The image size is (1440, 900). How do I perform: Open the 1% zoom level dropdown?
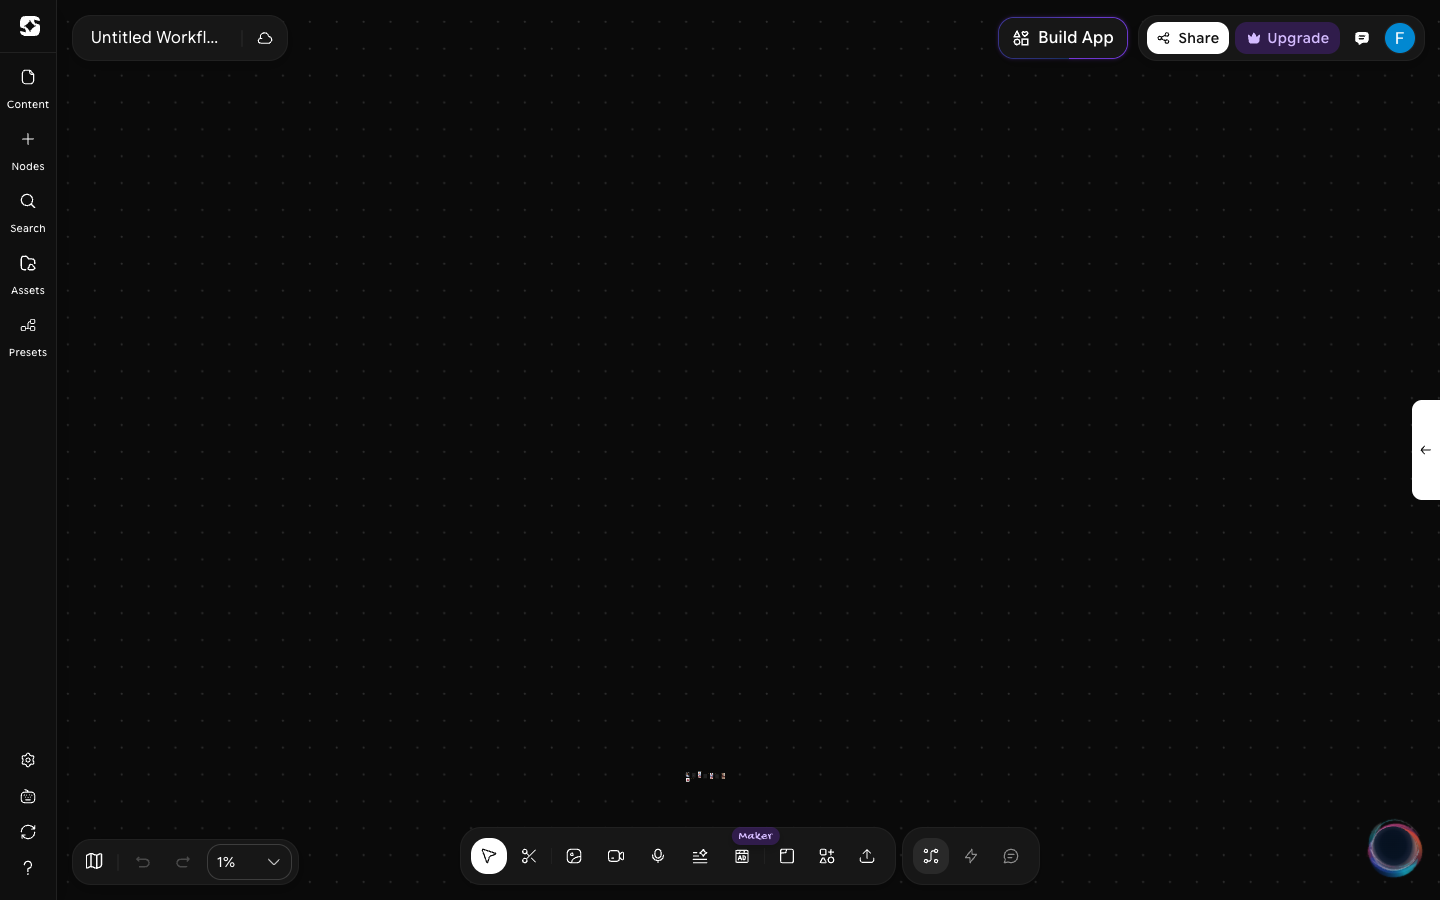pyautogui.click(x=249, y=862)
